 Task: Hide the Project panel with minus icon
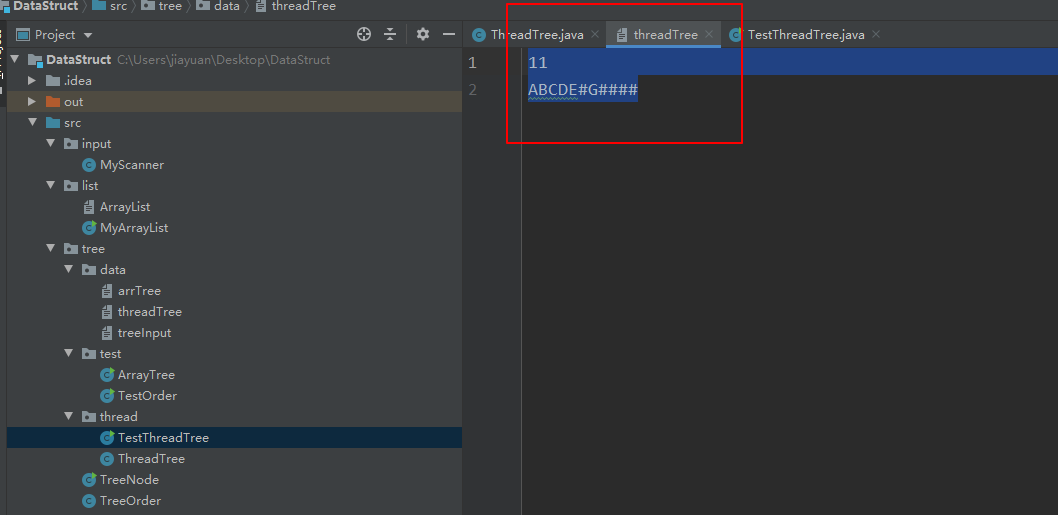click(x=449, y=34)
